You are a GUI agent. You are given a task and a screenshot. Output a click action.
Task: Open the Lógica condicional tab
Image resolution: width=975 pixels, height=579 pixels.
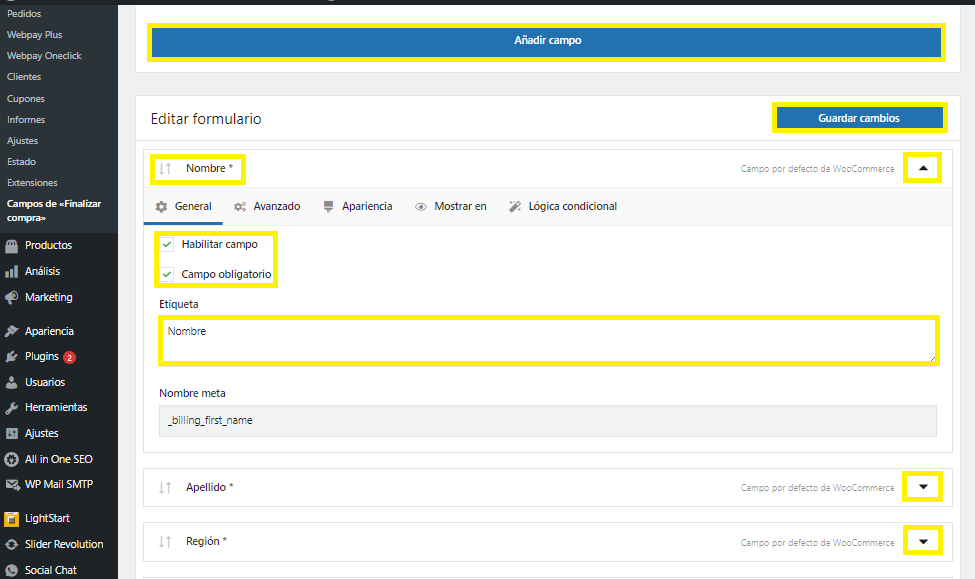pyautogui.click(x=563, y=207)
